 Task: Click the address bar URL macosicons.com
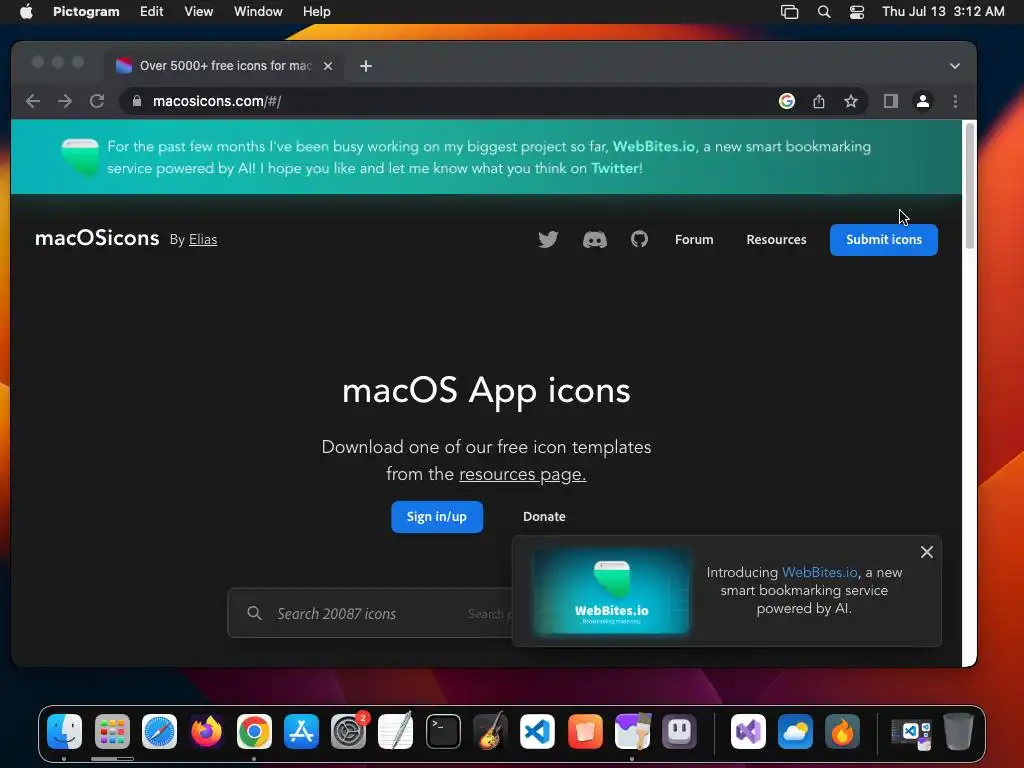(217, 101)
